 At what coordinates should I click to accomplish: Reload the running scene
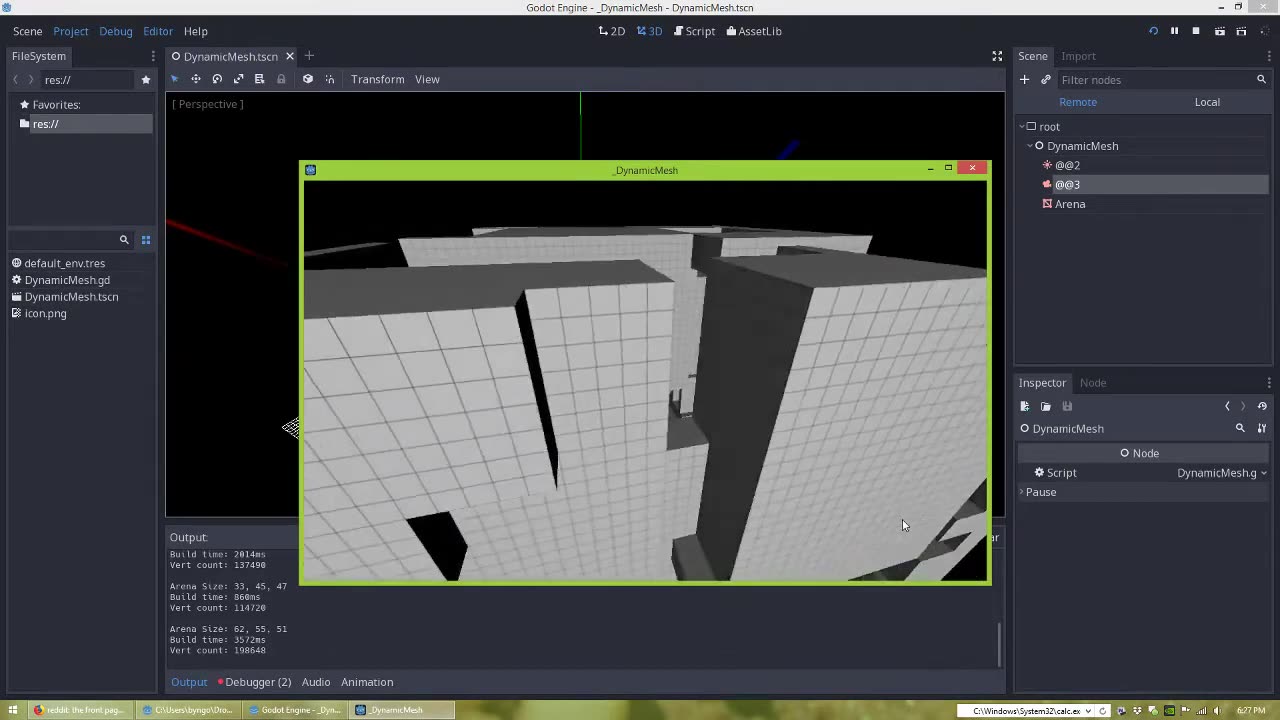(x=1153, y=31)
